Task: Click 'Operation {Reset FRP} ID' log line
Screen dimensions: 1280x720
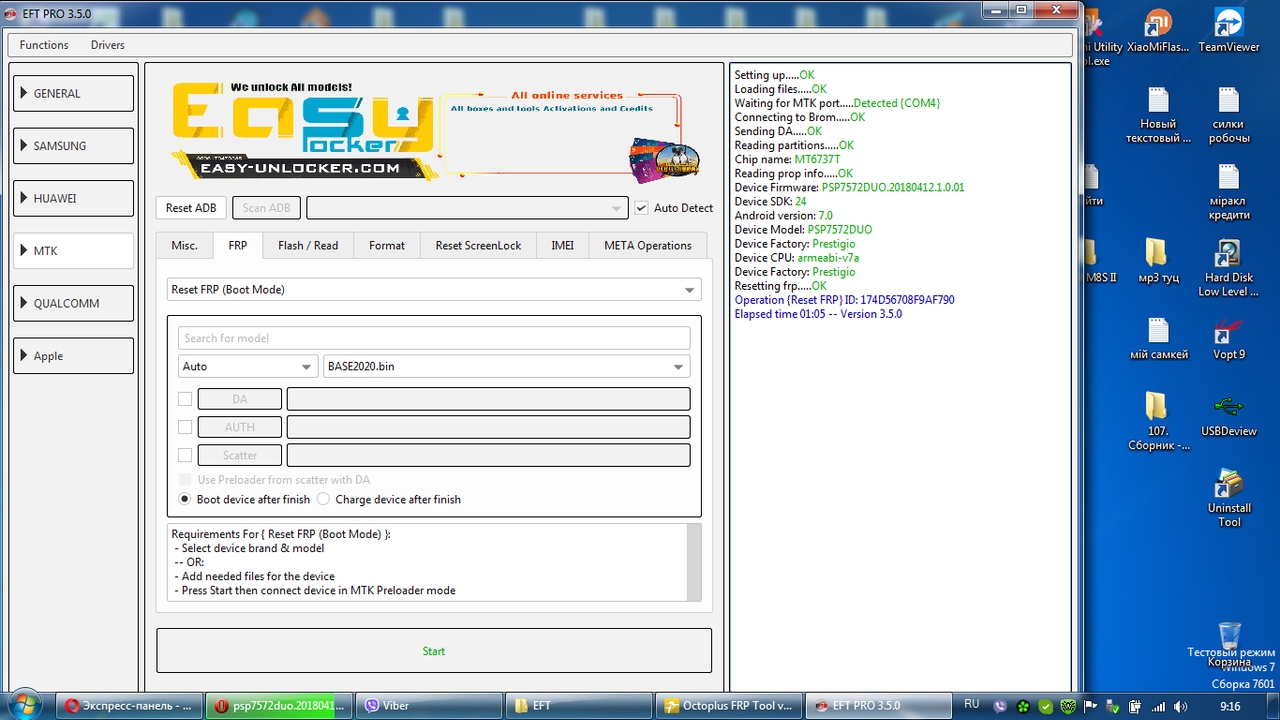Action: (x=844, y=300)
